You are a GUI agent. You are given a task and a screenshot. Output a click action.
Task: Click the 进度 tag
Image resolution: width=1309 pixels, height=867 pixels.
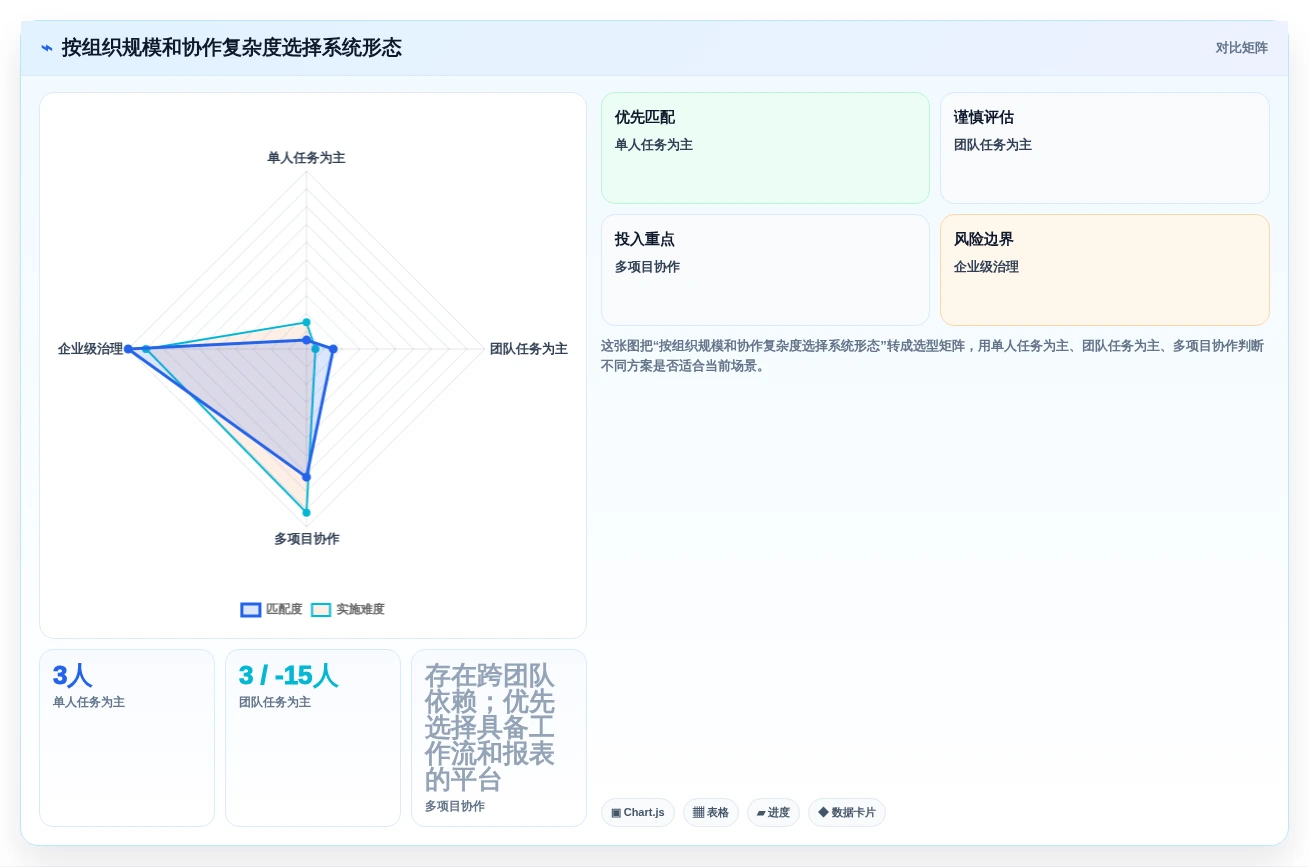[773, 812]
